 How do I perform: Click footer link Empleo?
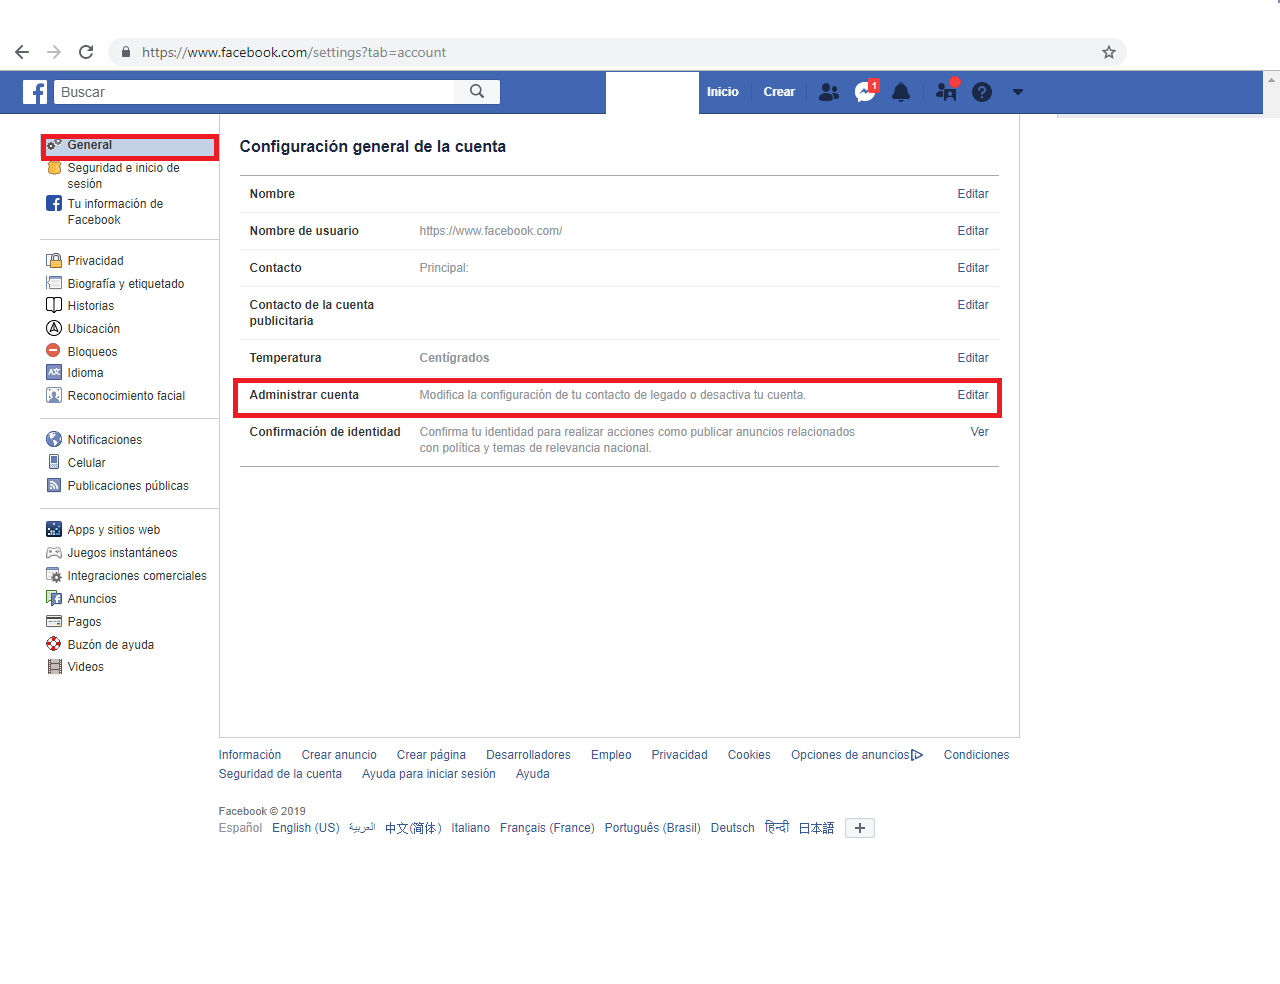pyautogui.click(x=611, y=755)
